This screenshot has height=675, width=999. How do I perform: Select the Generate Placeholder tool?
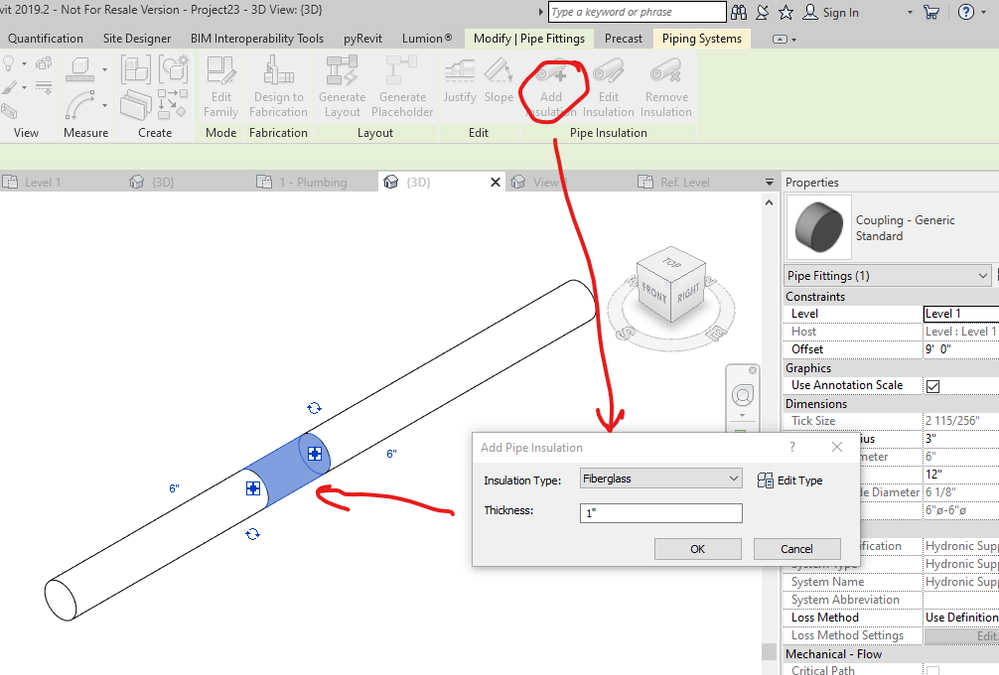point(402,87)
